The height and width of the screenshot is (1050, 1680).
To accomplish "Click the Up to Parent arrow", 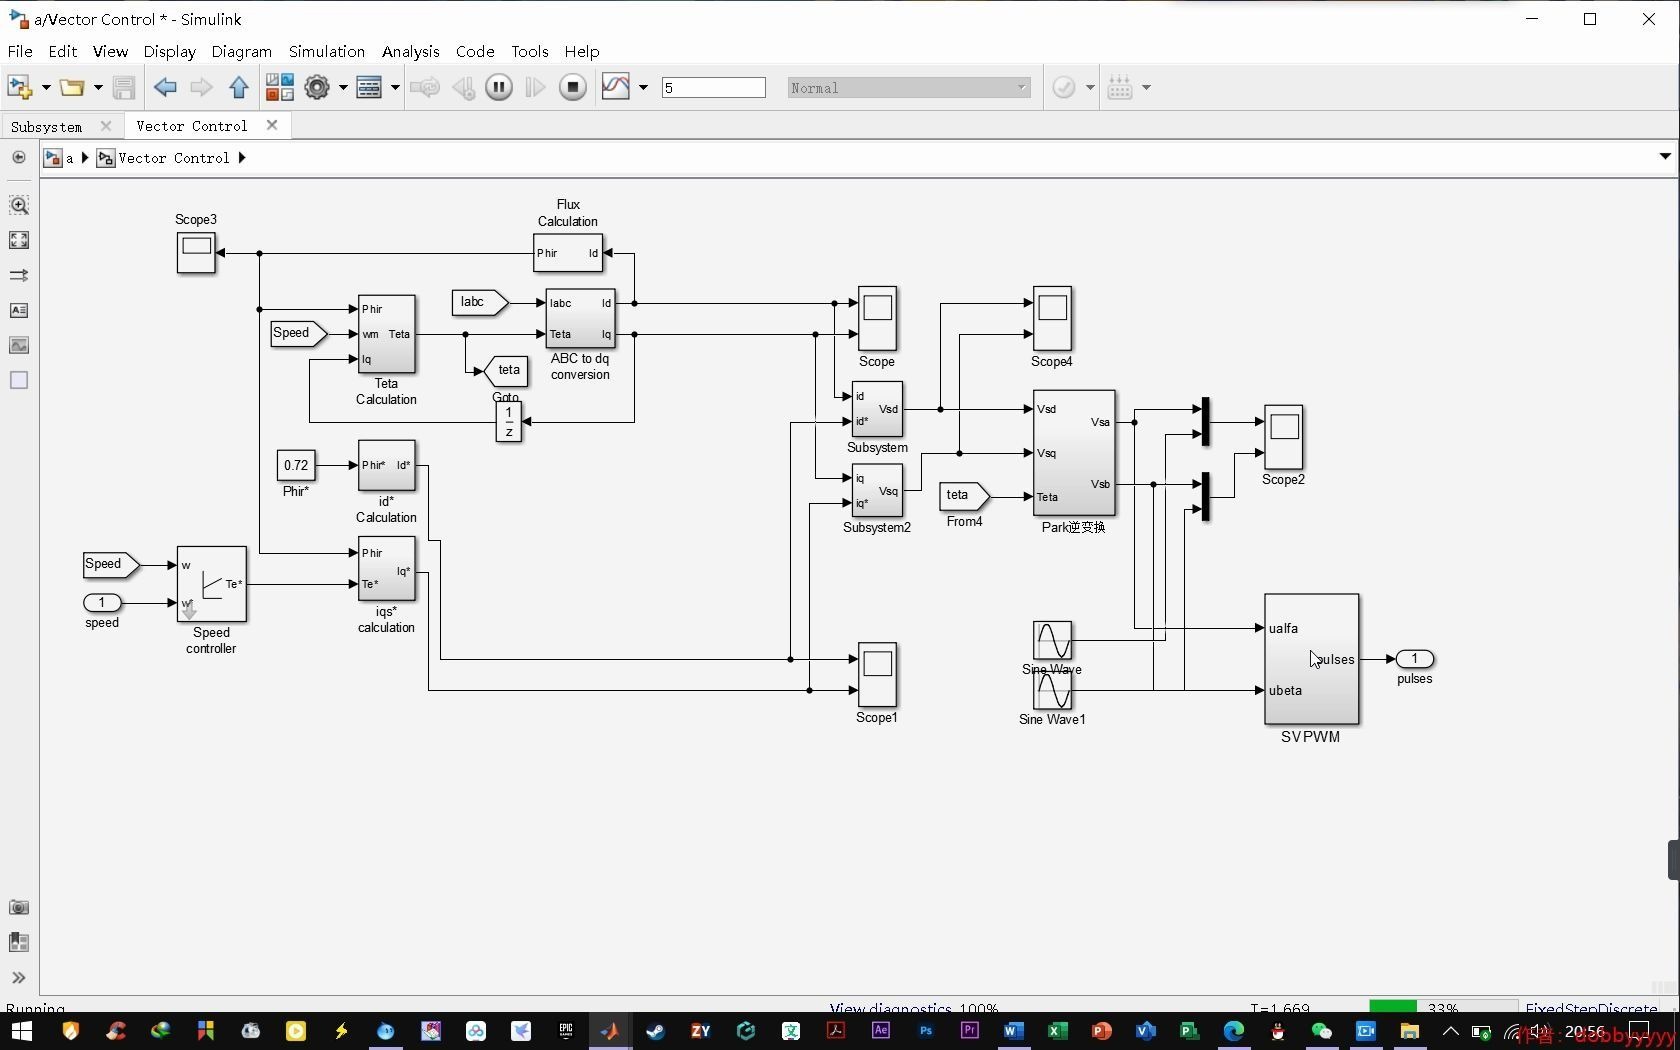I will (238, 88).
